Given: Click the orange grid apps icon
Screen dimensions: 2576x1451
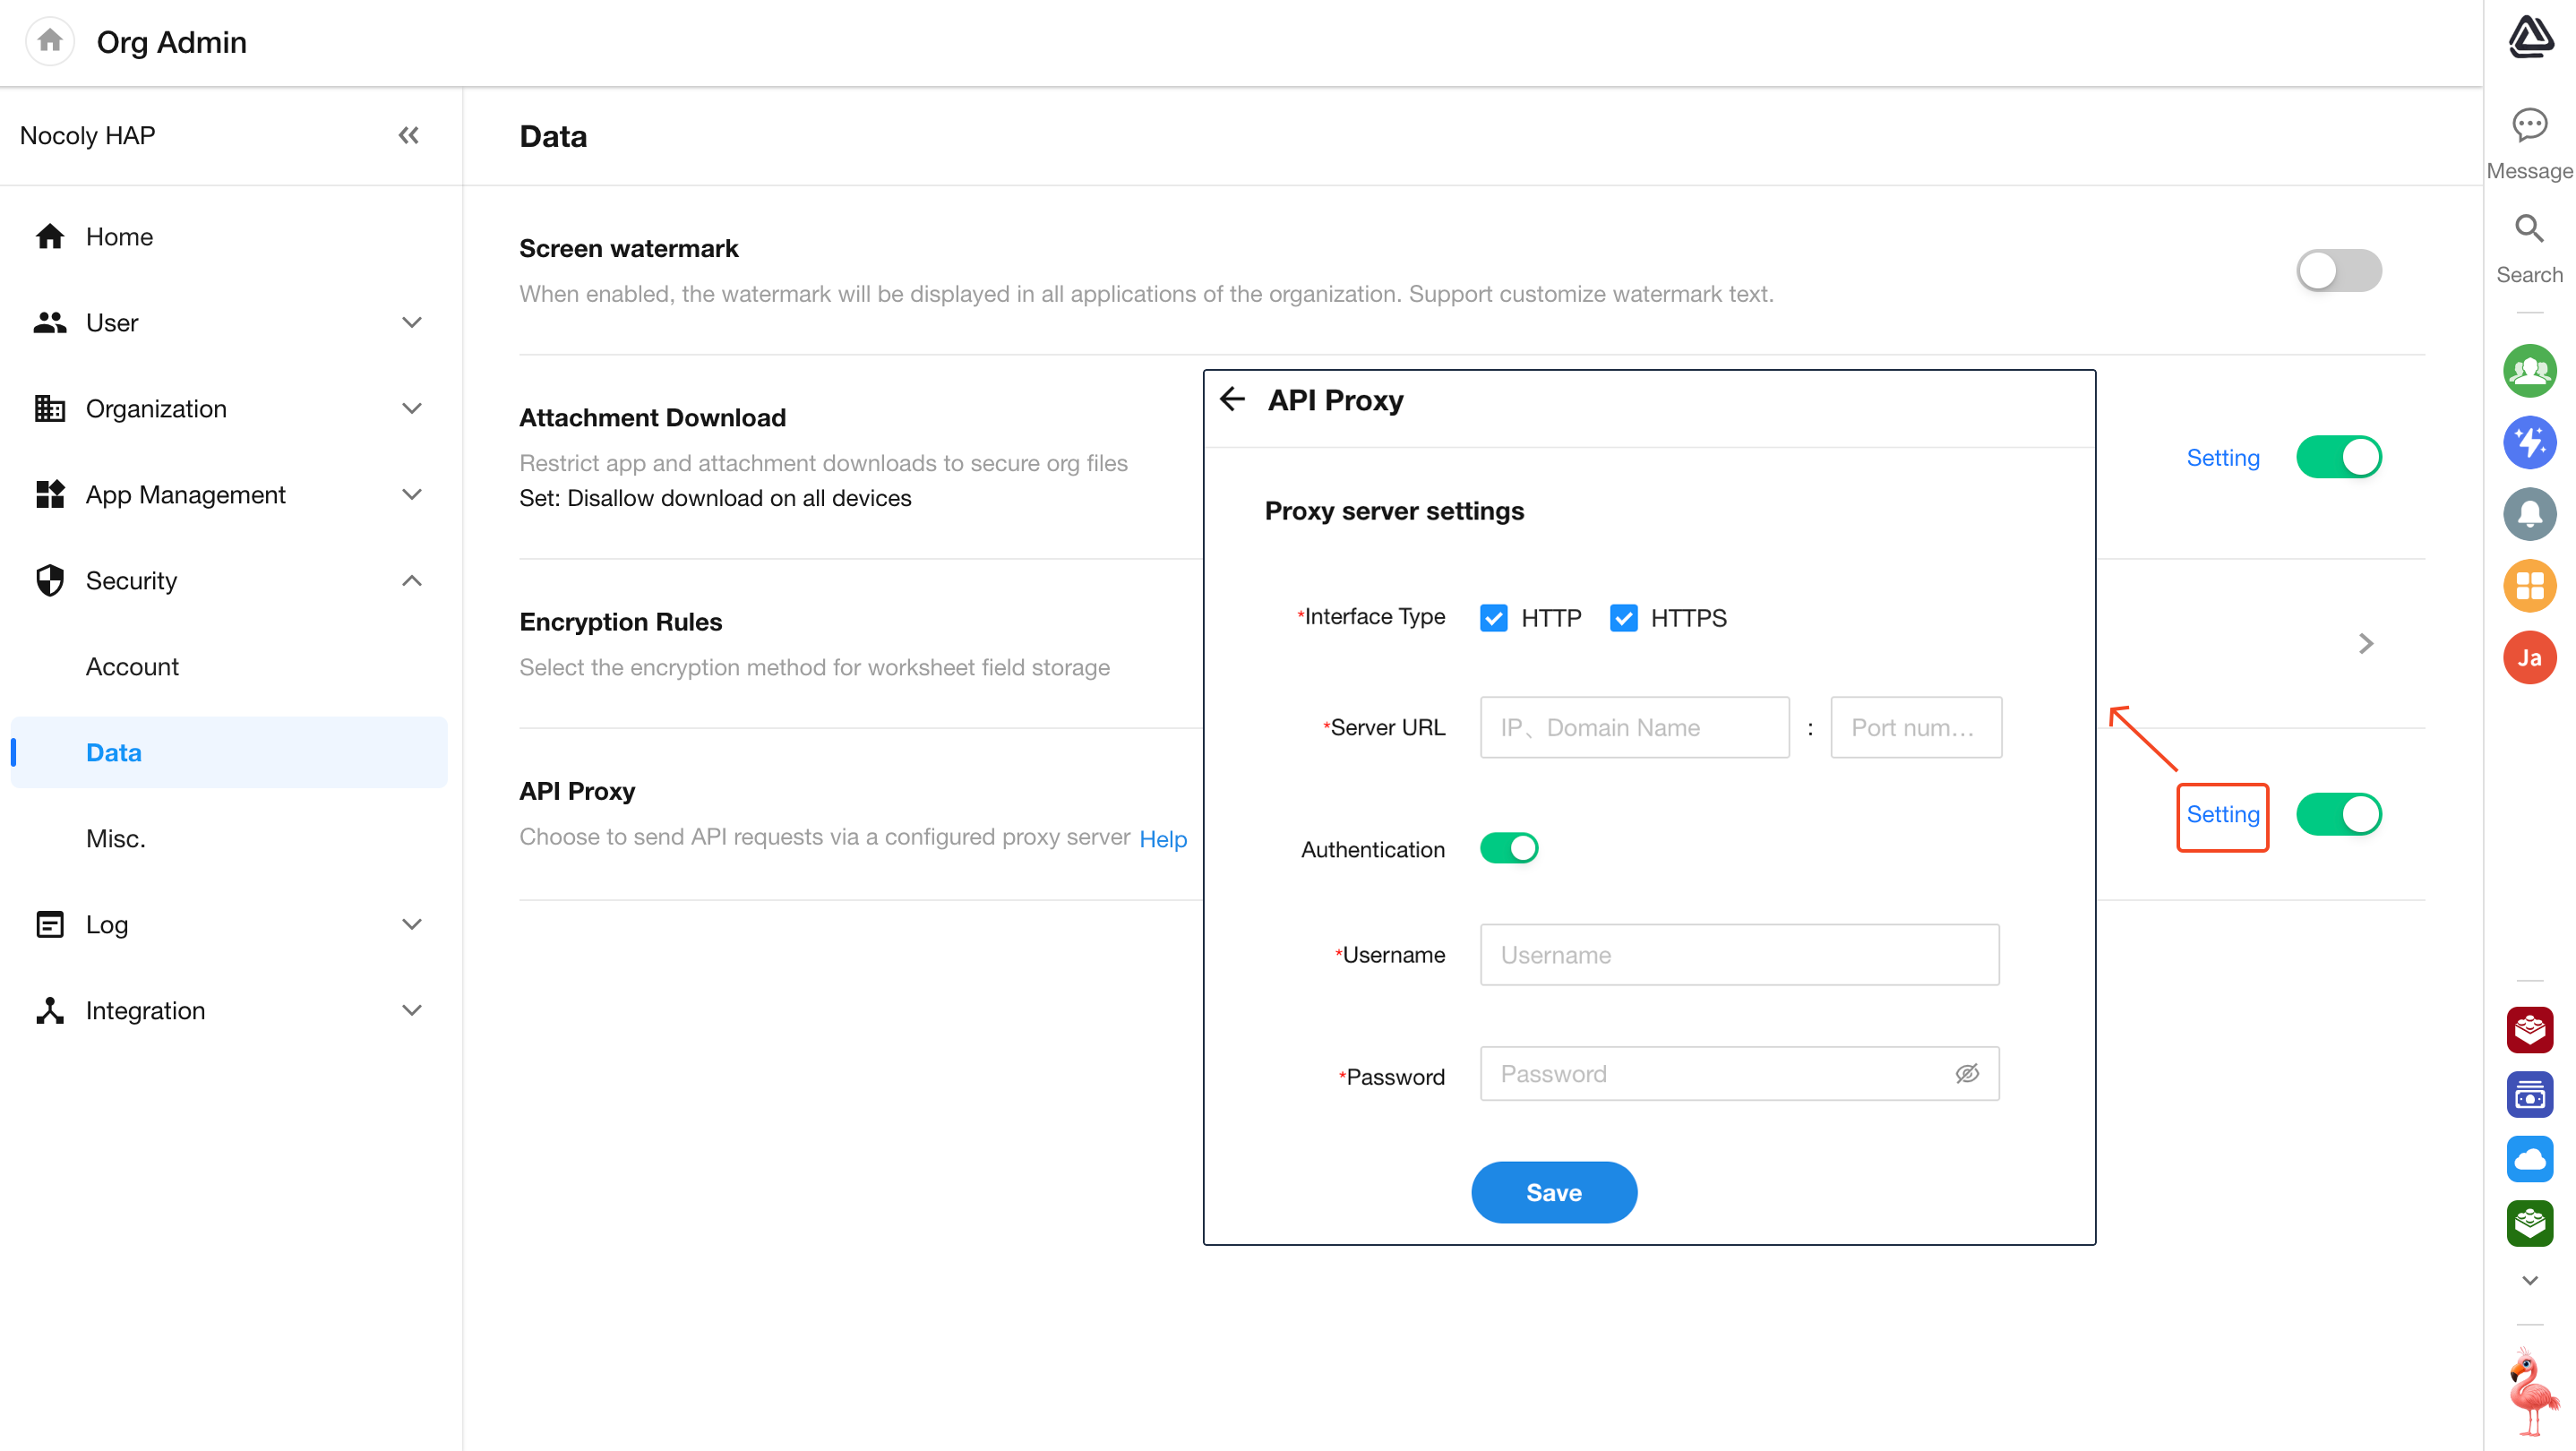Looking at the screenshot, I should (x=2529, y=586).
